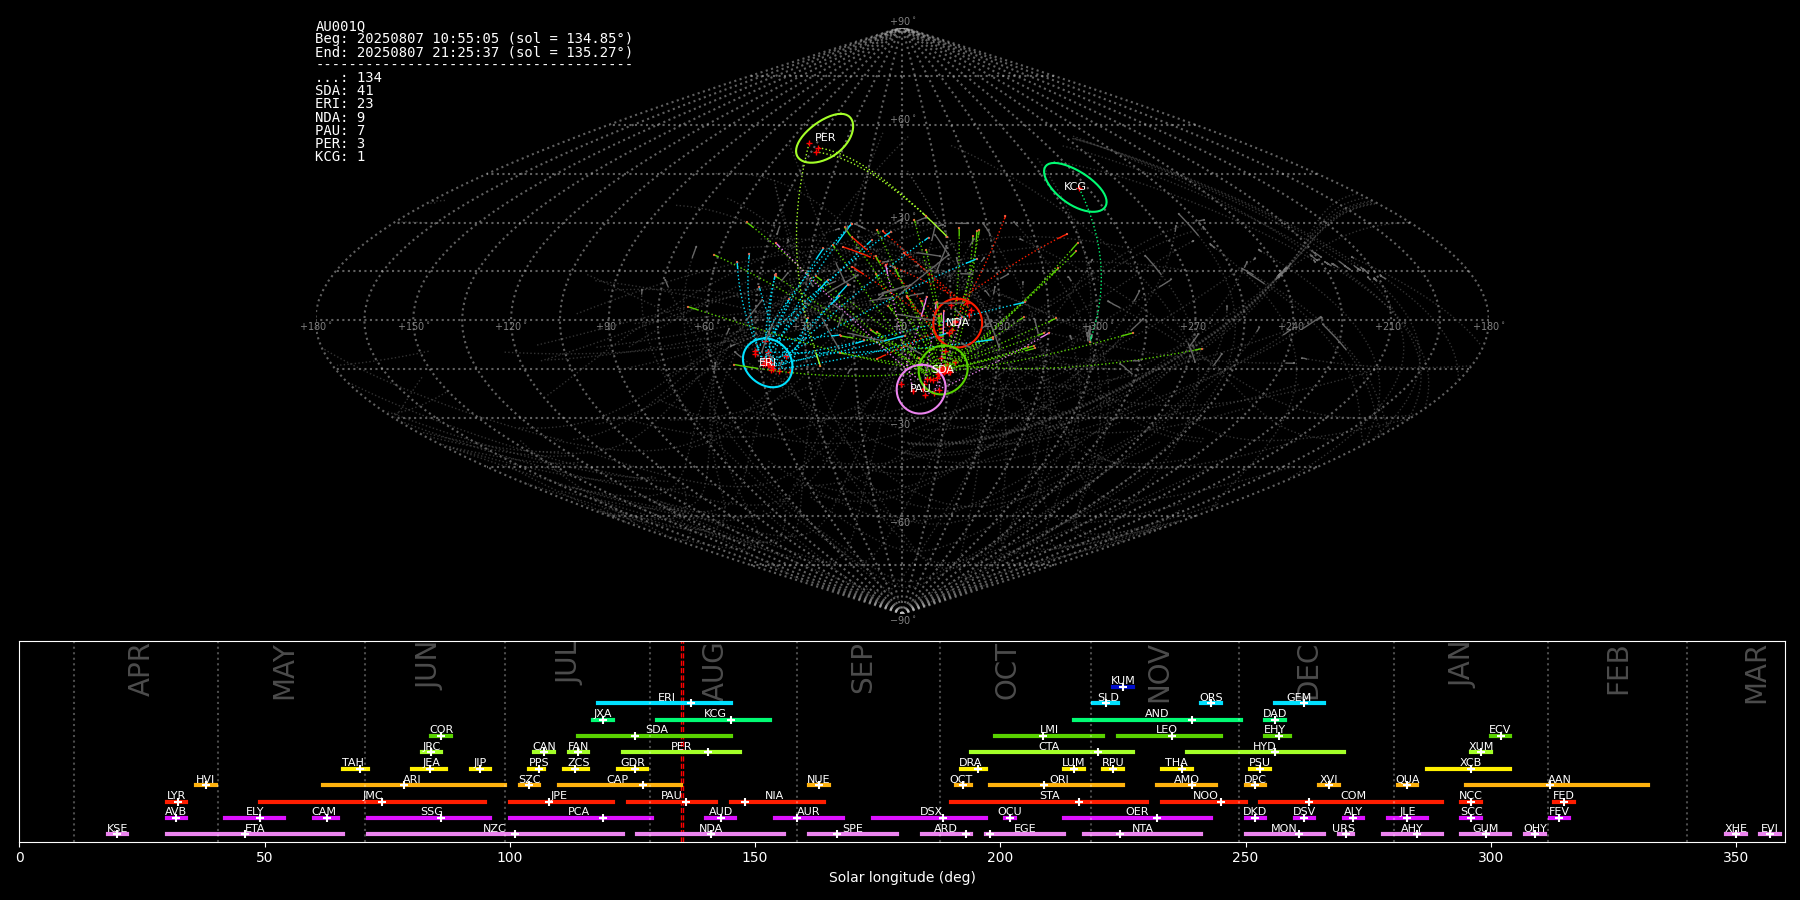Select the ETA shower bar in the timeline
This screenshot has height=900, width=1800.
(x=255, y=833)
